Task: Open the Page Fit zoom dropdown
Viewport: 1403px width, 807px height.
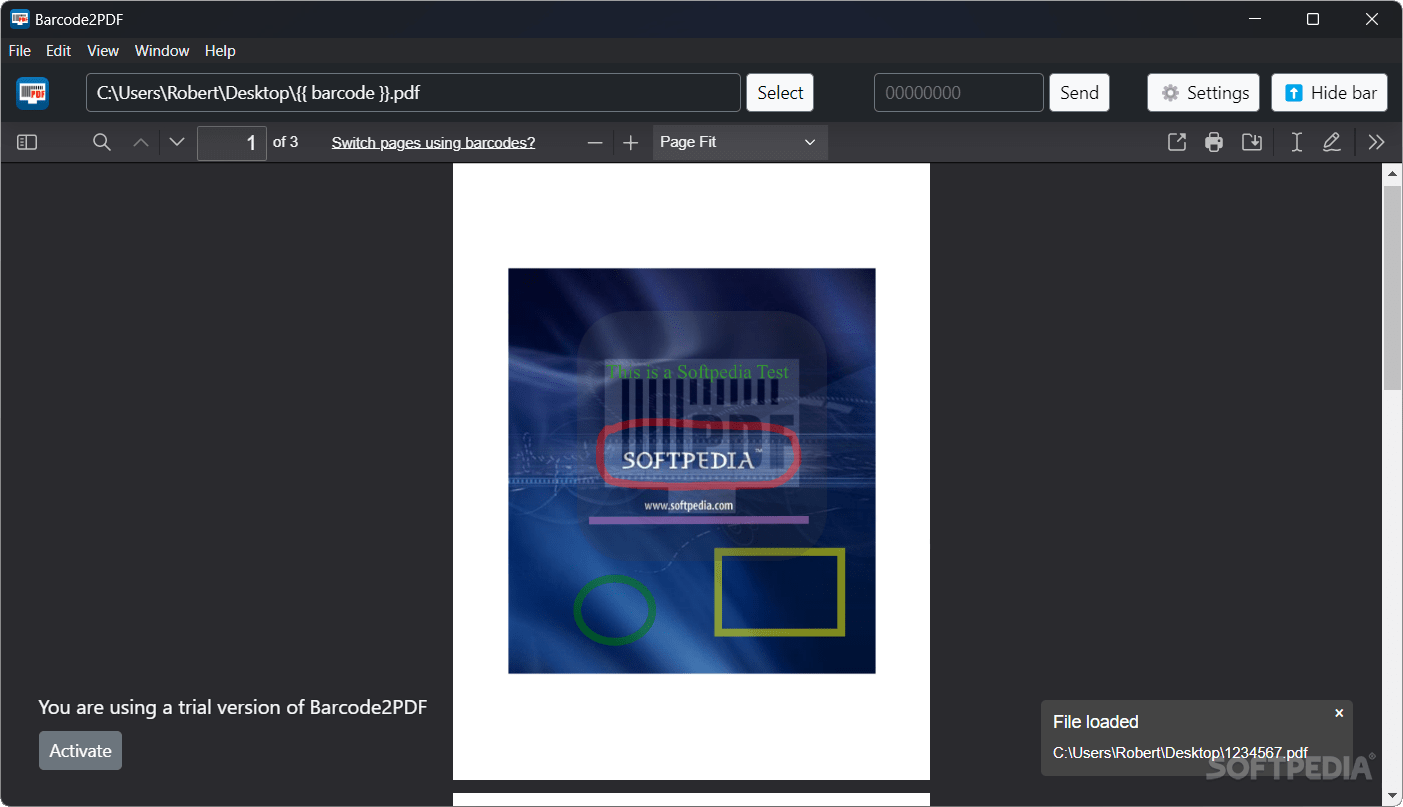Action: pyautogui.click(x=740, y=143)
